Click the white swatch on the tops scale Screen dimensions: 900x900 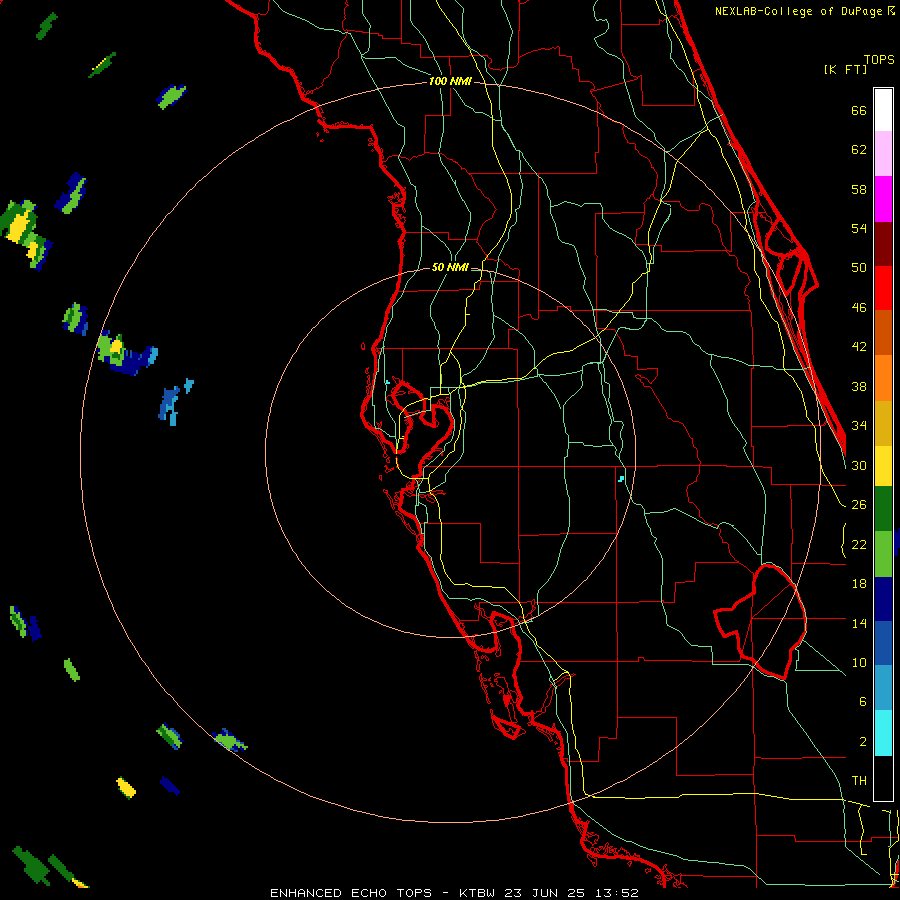click(883, 110)
